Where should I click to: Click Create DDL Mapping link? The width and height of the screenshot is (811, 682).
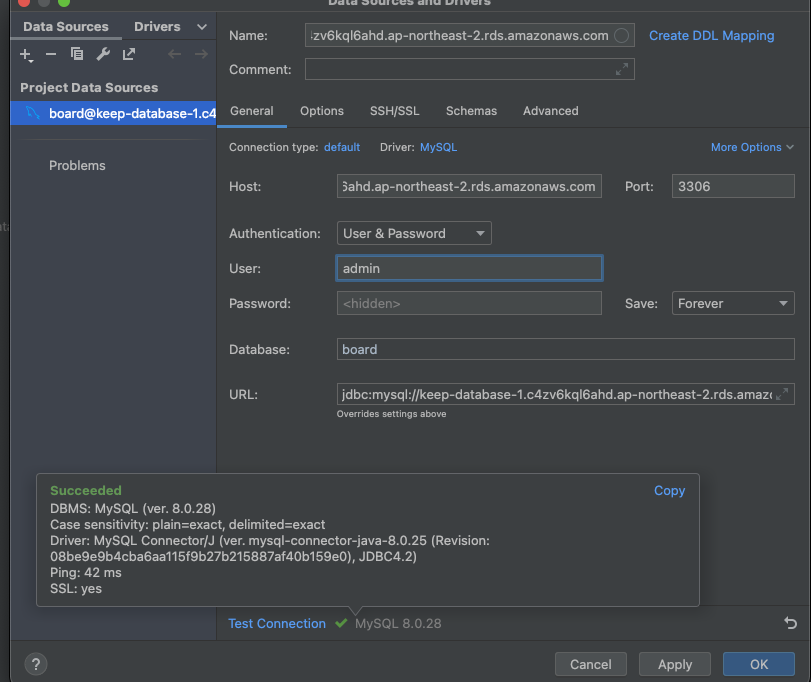pyautogui.click(x=711, y=36)
